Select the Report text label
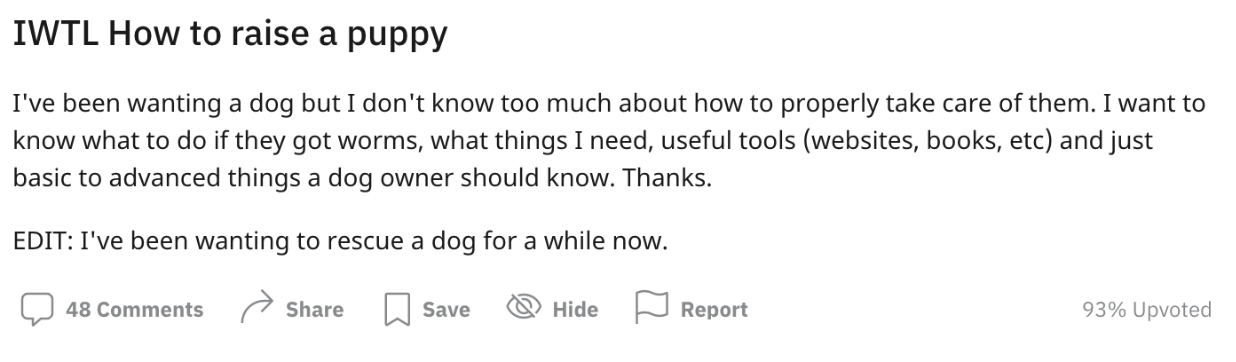This screenshot has width=1236, height=362. [714, 310]
